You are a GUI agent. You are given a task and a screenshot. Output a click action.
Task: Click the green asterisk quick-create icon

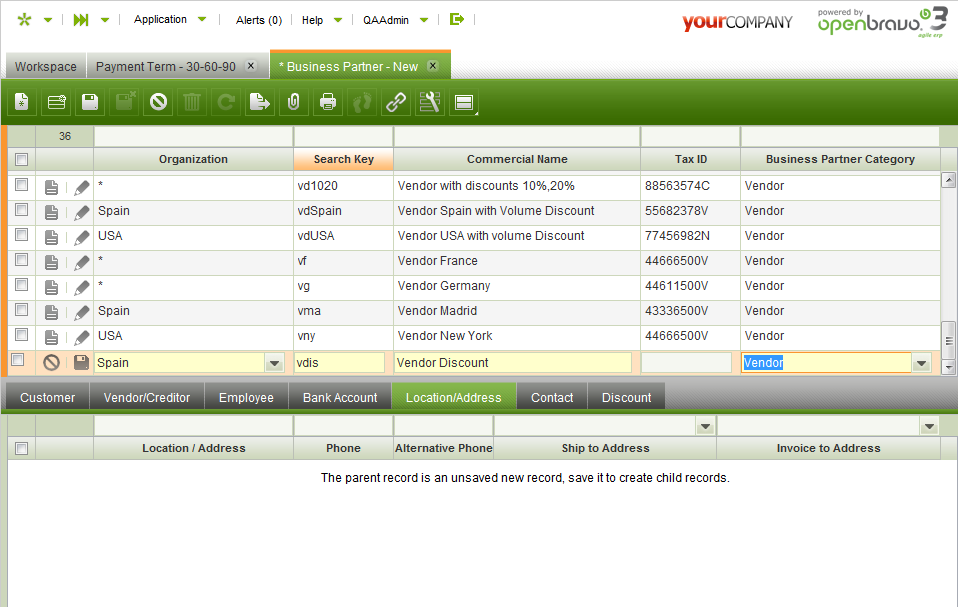coord(24,20)
